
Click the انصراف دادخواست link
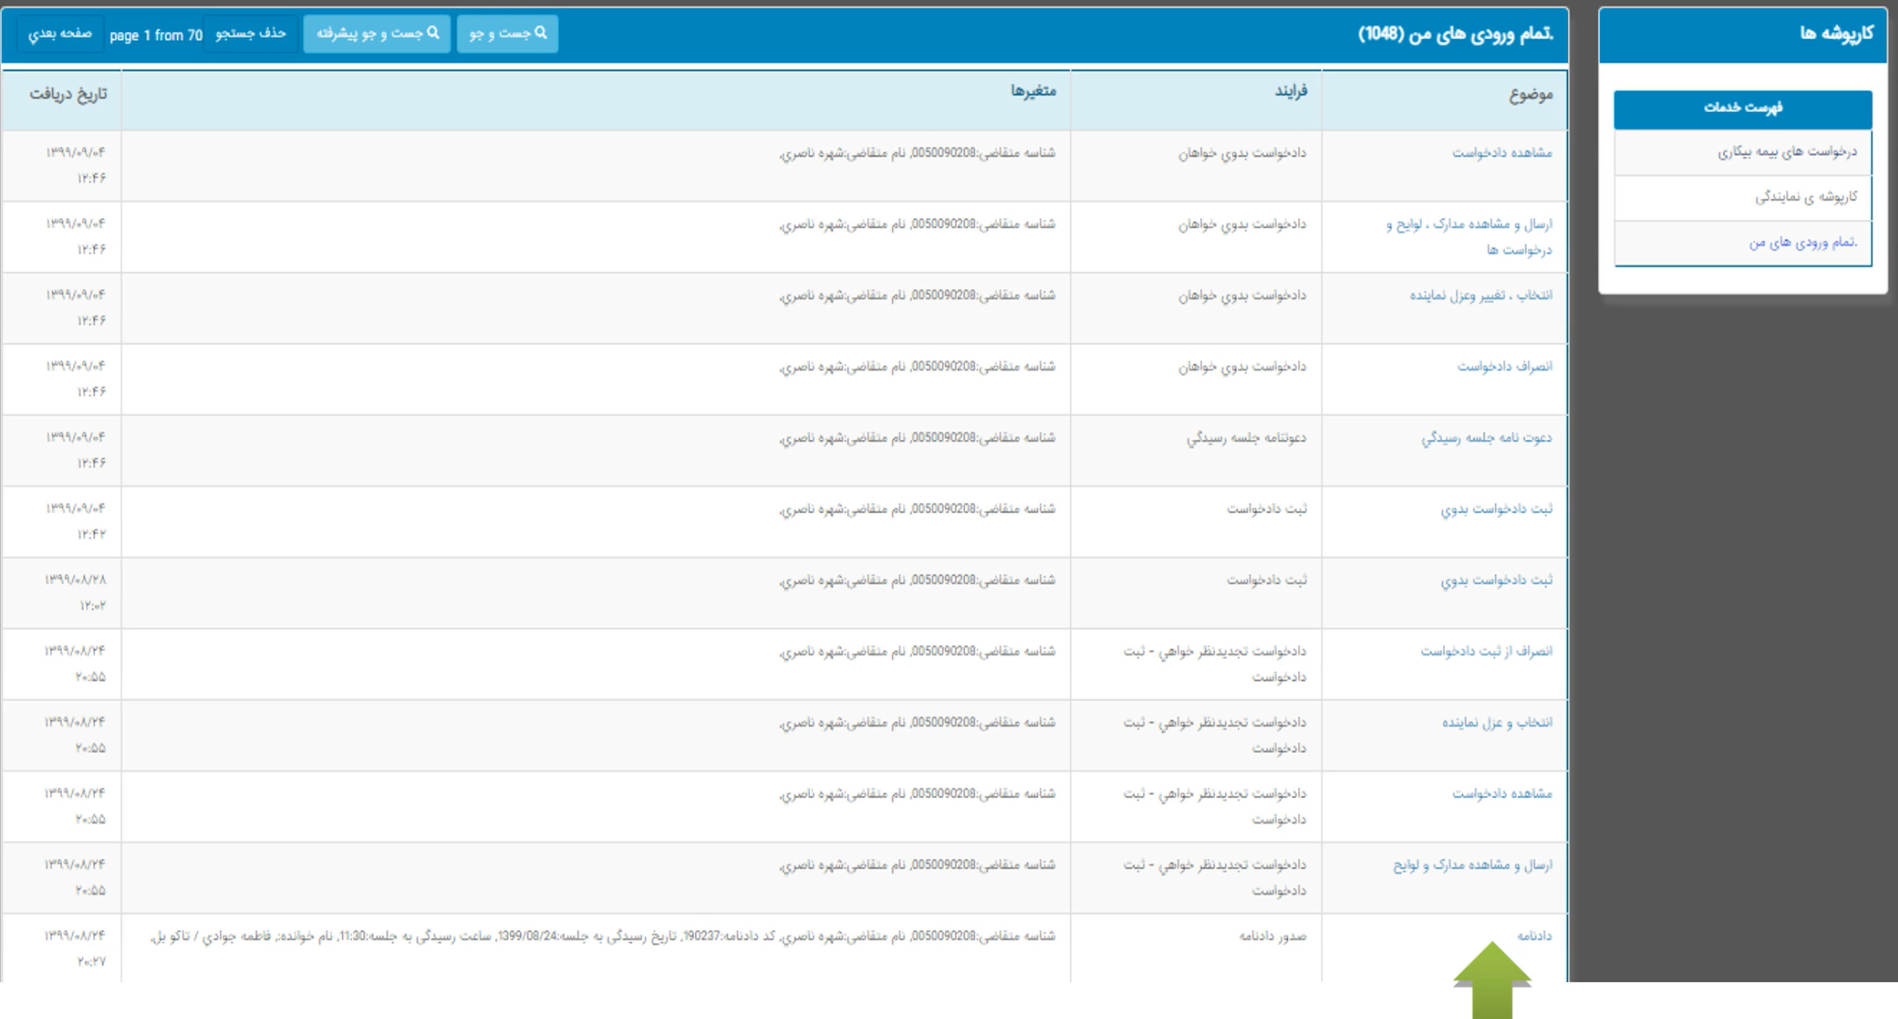coord(1504,367)
